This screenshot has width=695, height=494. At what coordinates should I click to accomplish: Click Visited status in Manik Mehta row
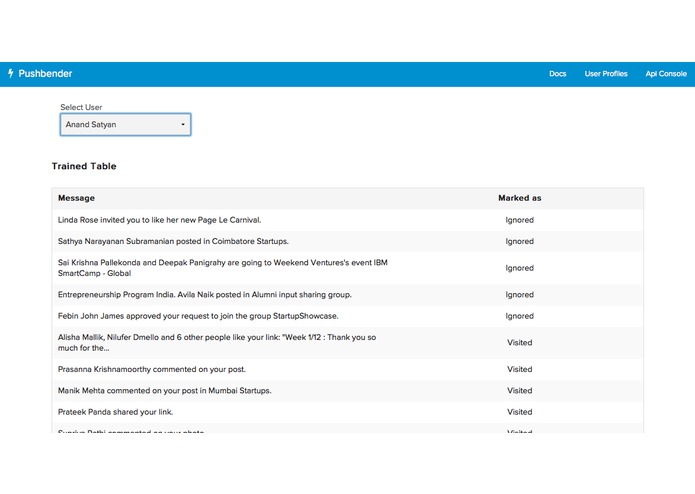(519, 390)
